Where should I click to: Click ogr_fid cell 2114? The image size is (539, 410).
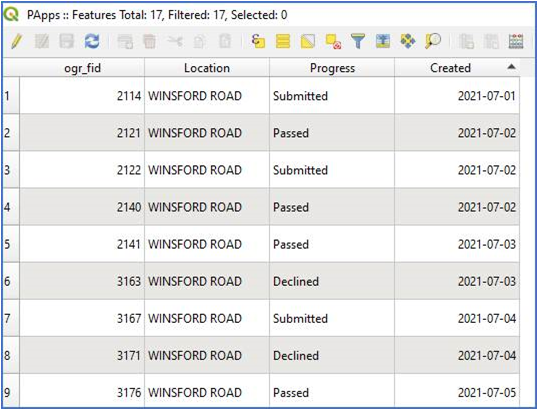(82, 96)
